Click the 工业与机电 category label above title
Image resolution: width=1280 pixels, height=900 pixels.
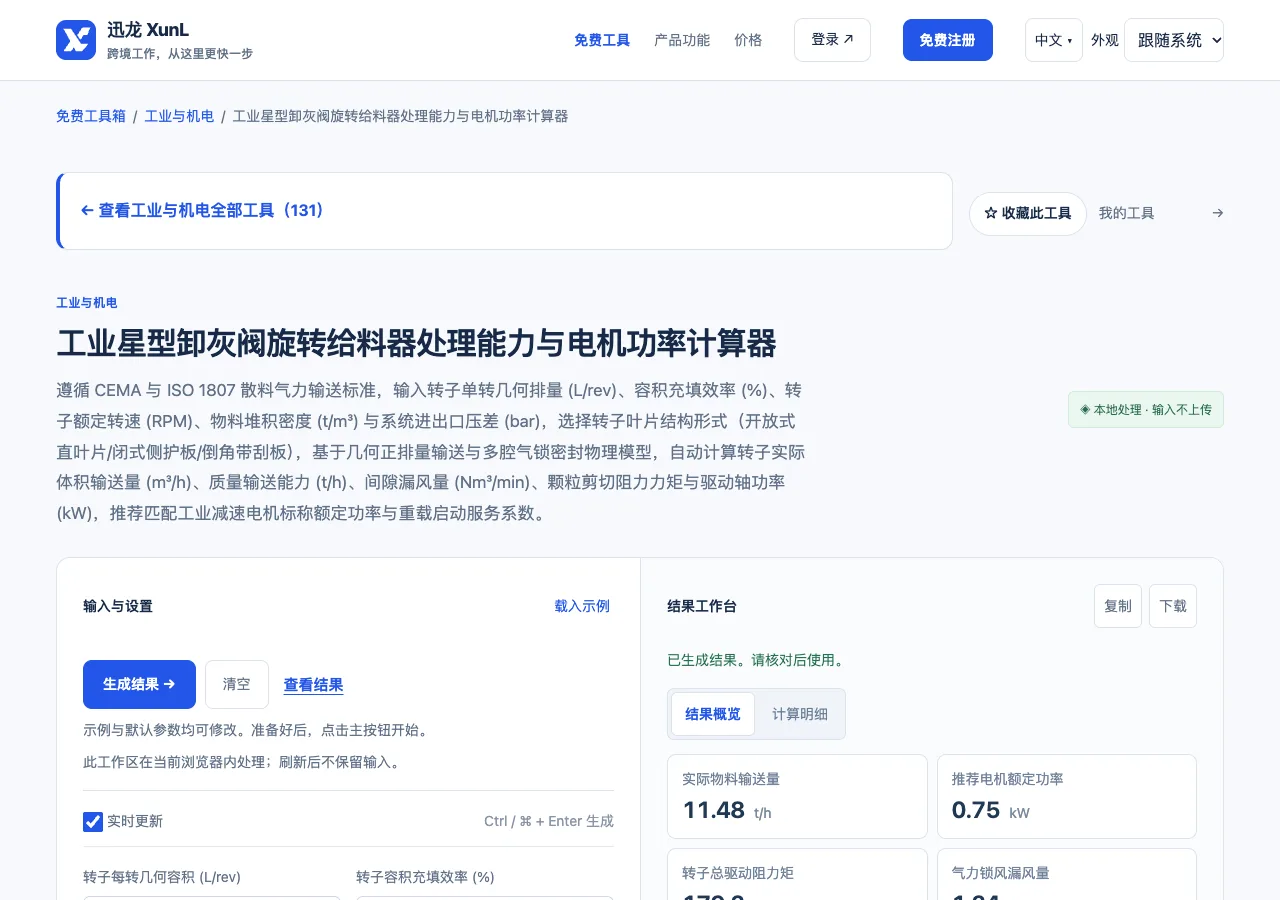point(87,303)
